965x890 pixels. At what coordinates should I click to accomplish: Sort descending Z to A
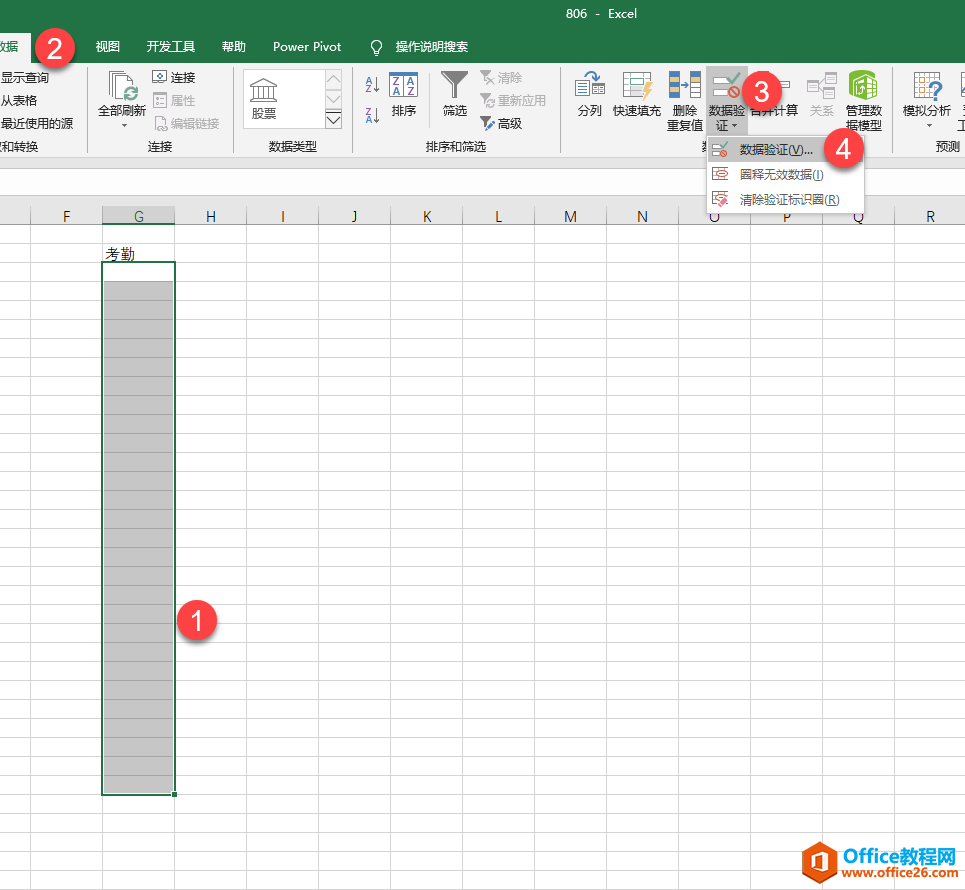click(x=372, y=114)
